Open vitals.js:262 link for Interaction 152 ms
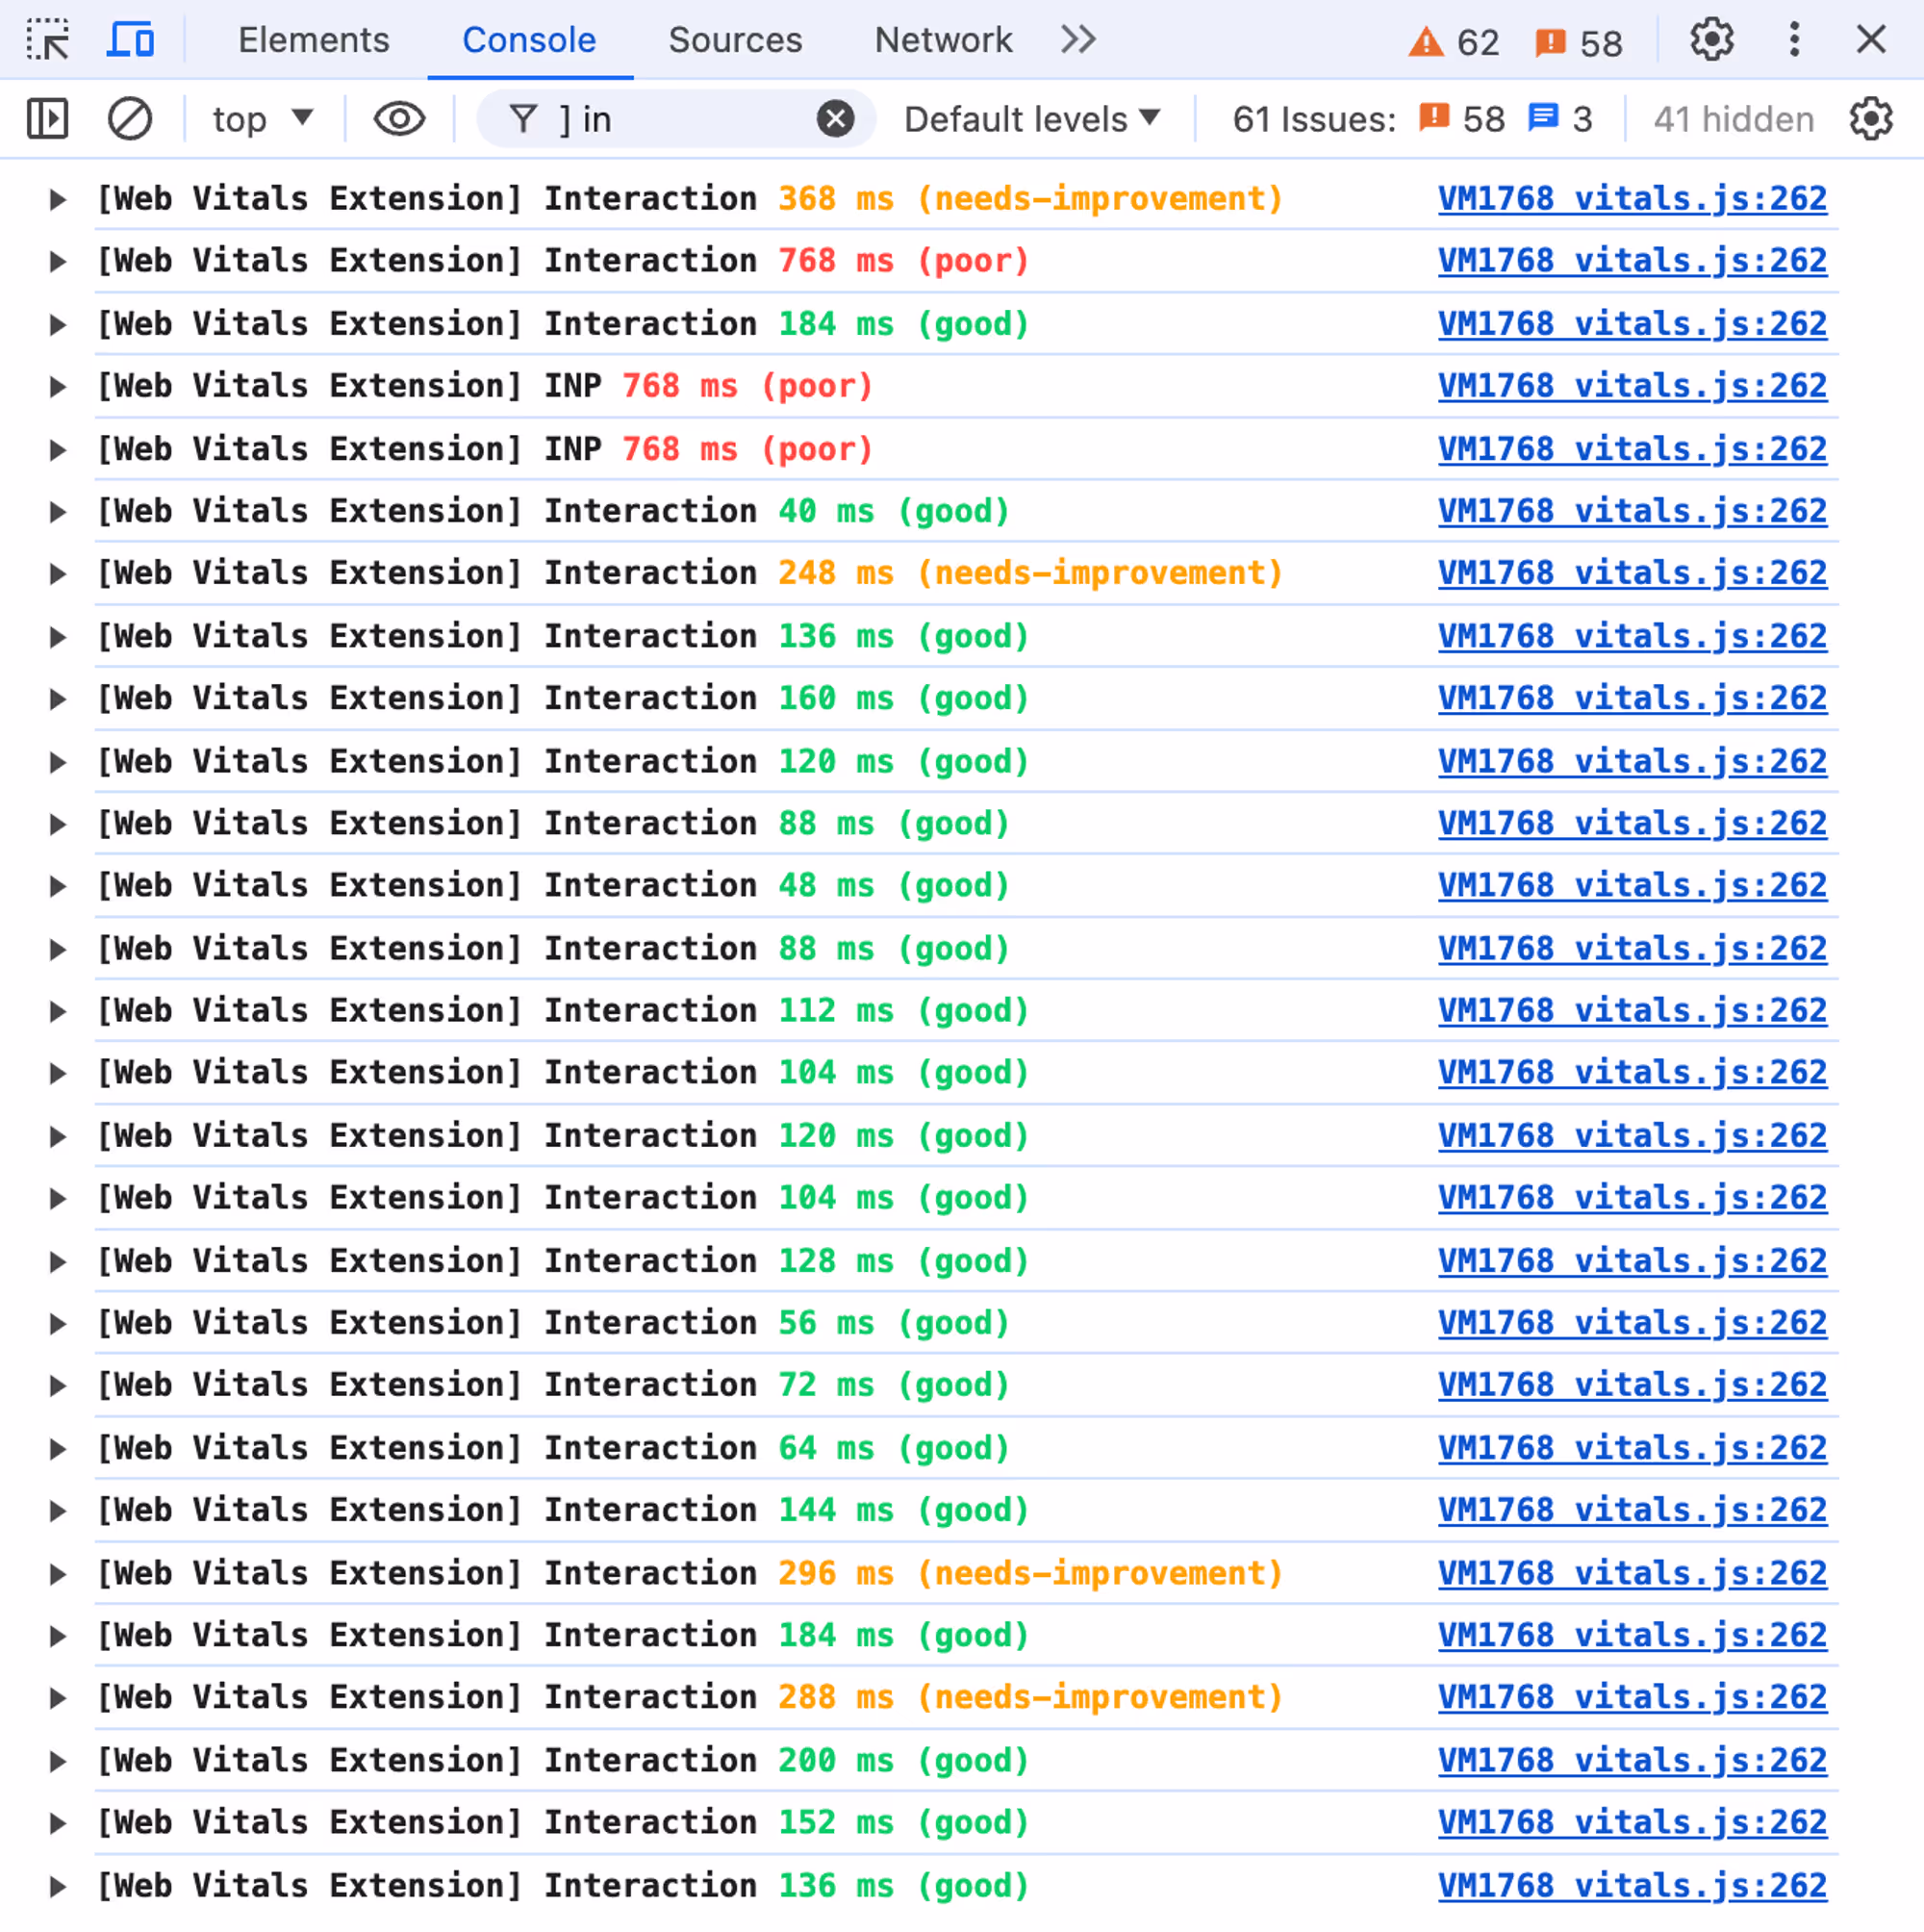1924x1932 pixels. point(1632,1822)
